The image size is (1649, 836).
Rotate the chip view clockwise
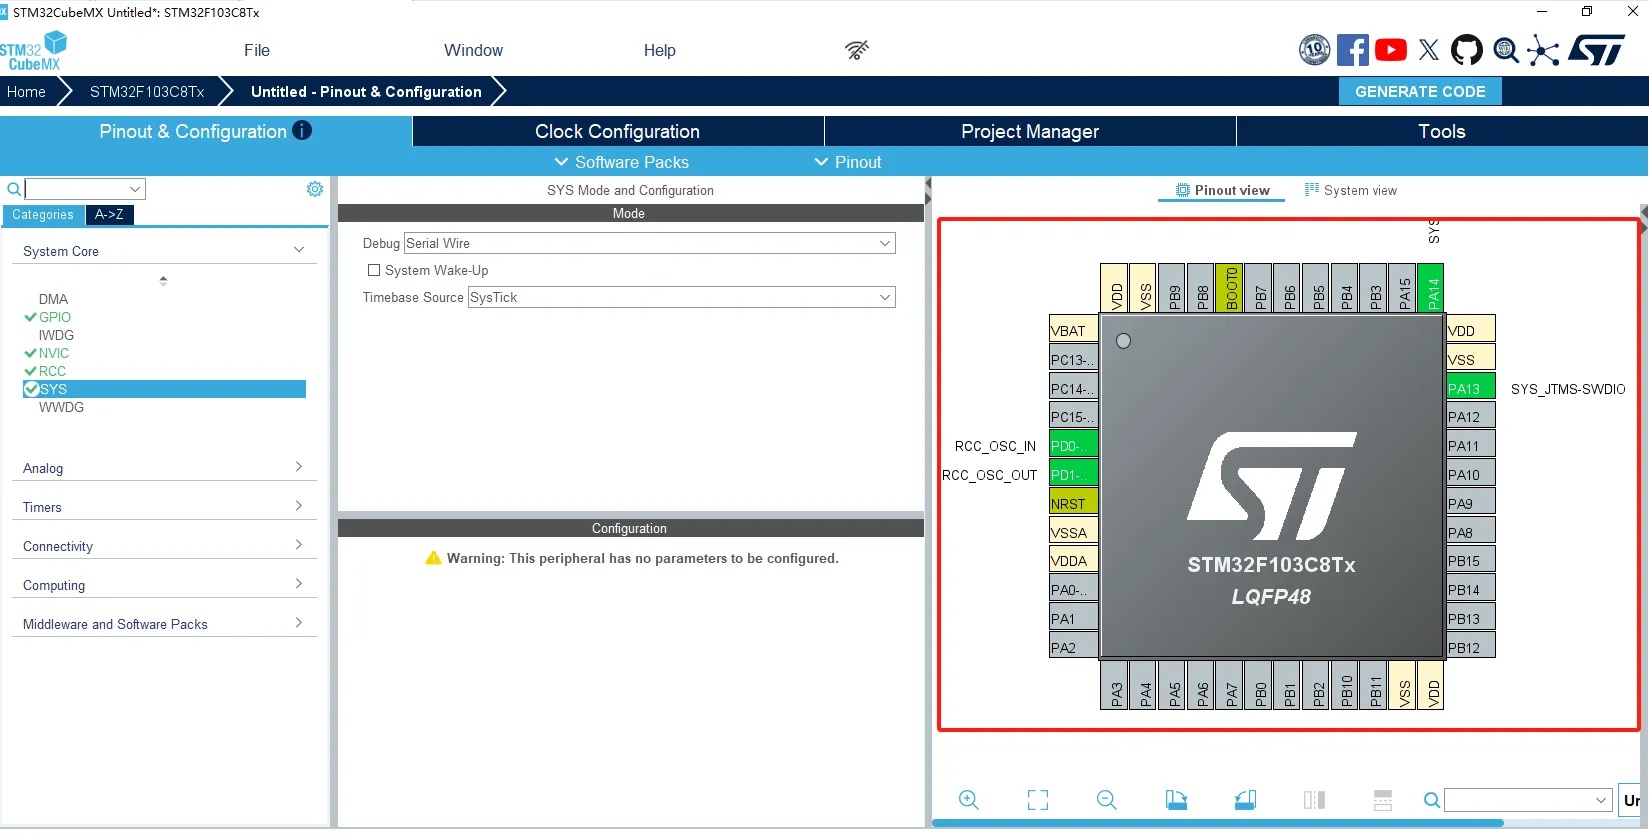[x=1176, y=799]
